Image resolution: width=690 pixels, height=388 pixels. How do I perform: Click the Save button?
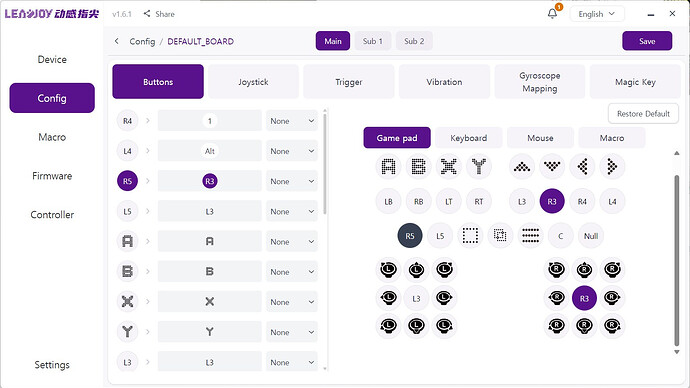click(x=647, y=41)
